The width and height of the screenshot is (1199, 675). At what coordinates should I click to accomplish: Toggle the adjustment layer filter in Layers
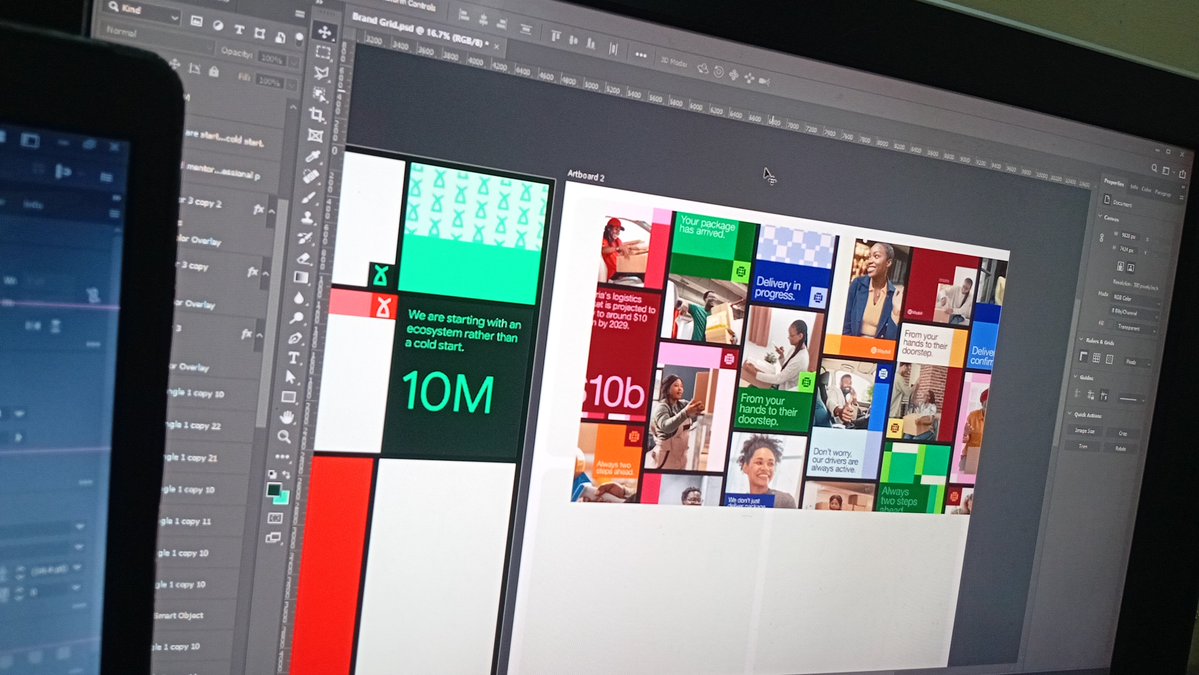[218, 25]
